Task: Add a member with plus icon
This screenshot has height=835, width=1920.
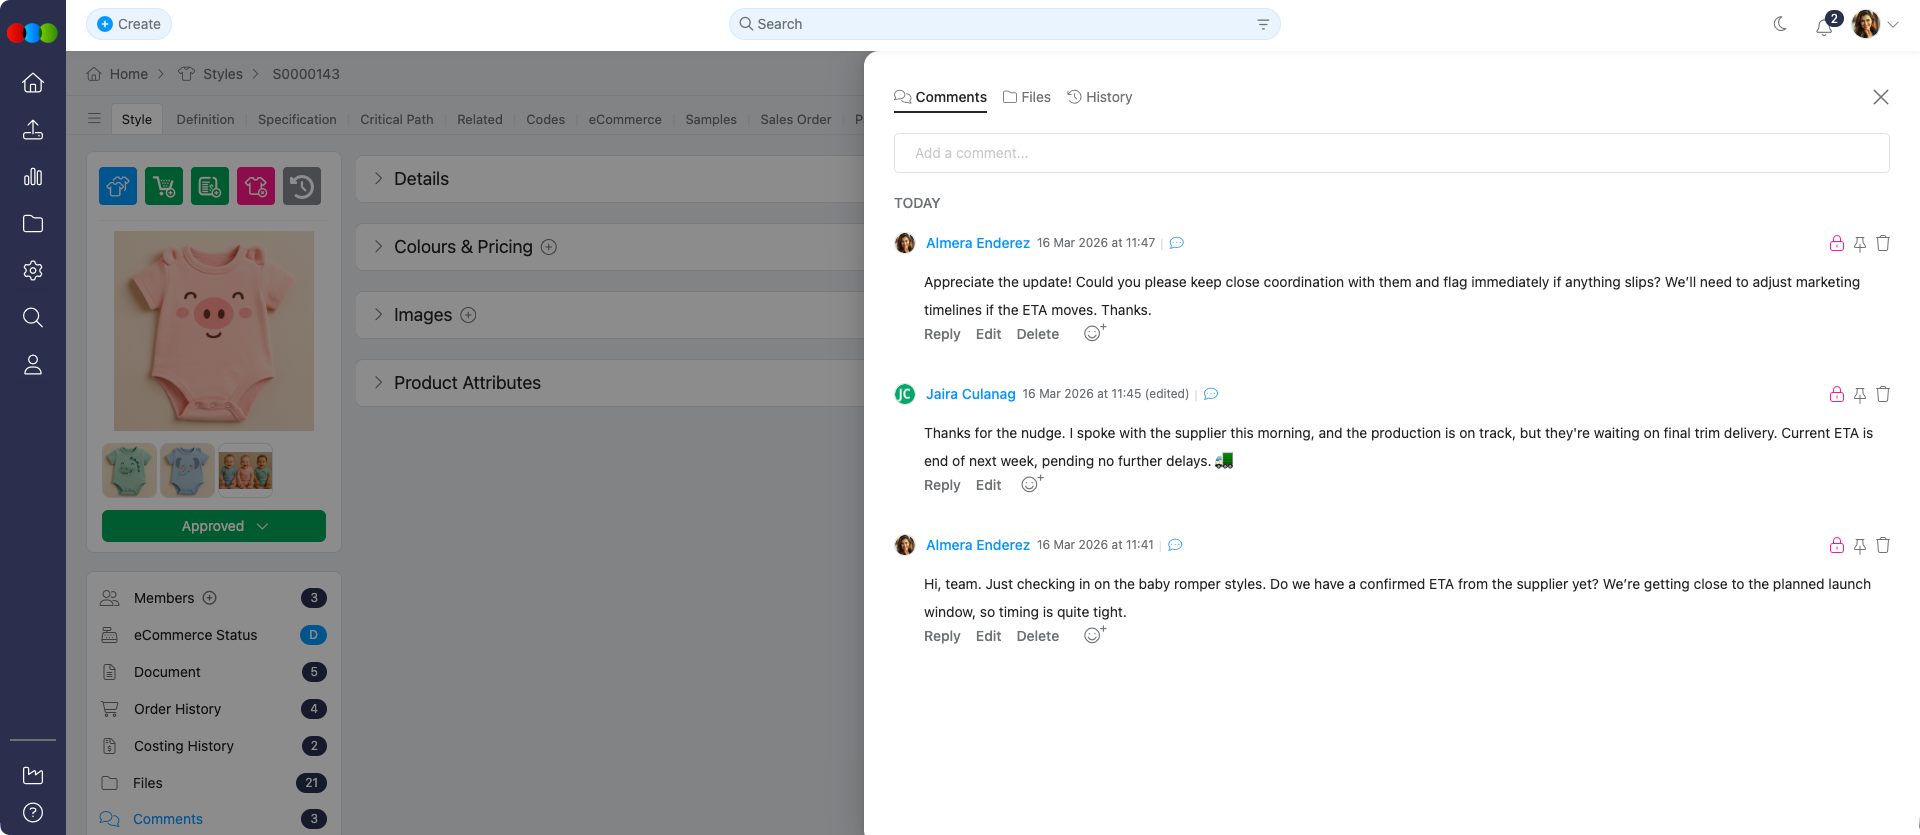Action: [x=210, y=598]
